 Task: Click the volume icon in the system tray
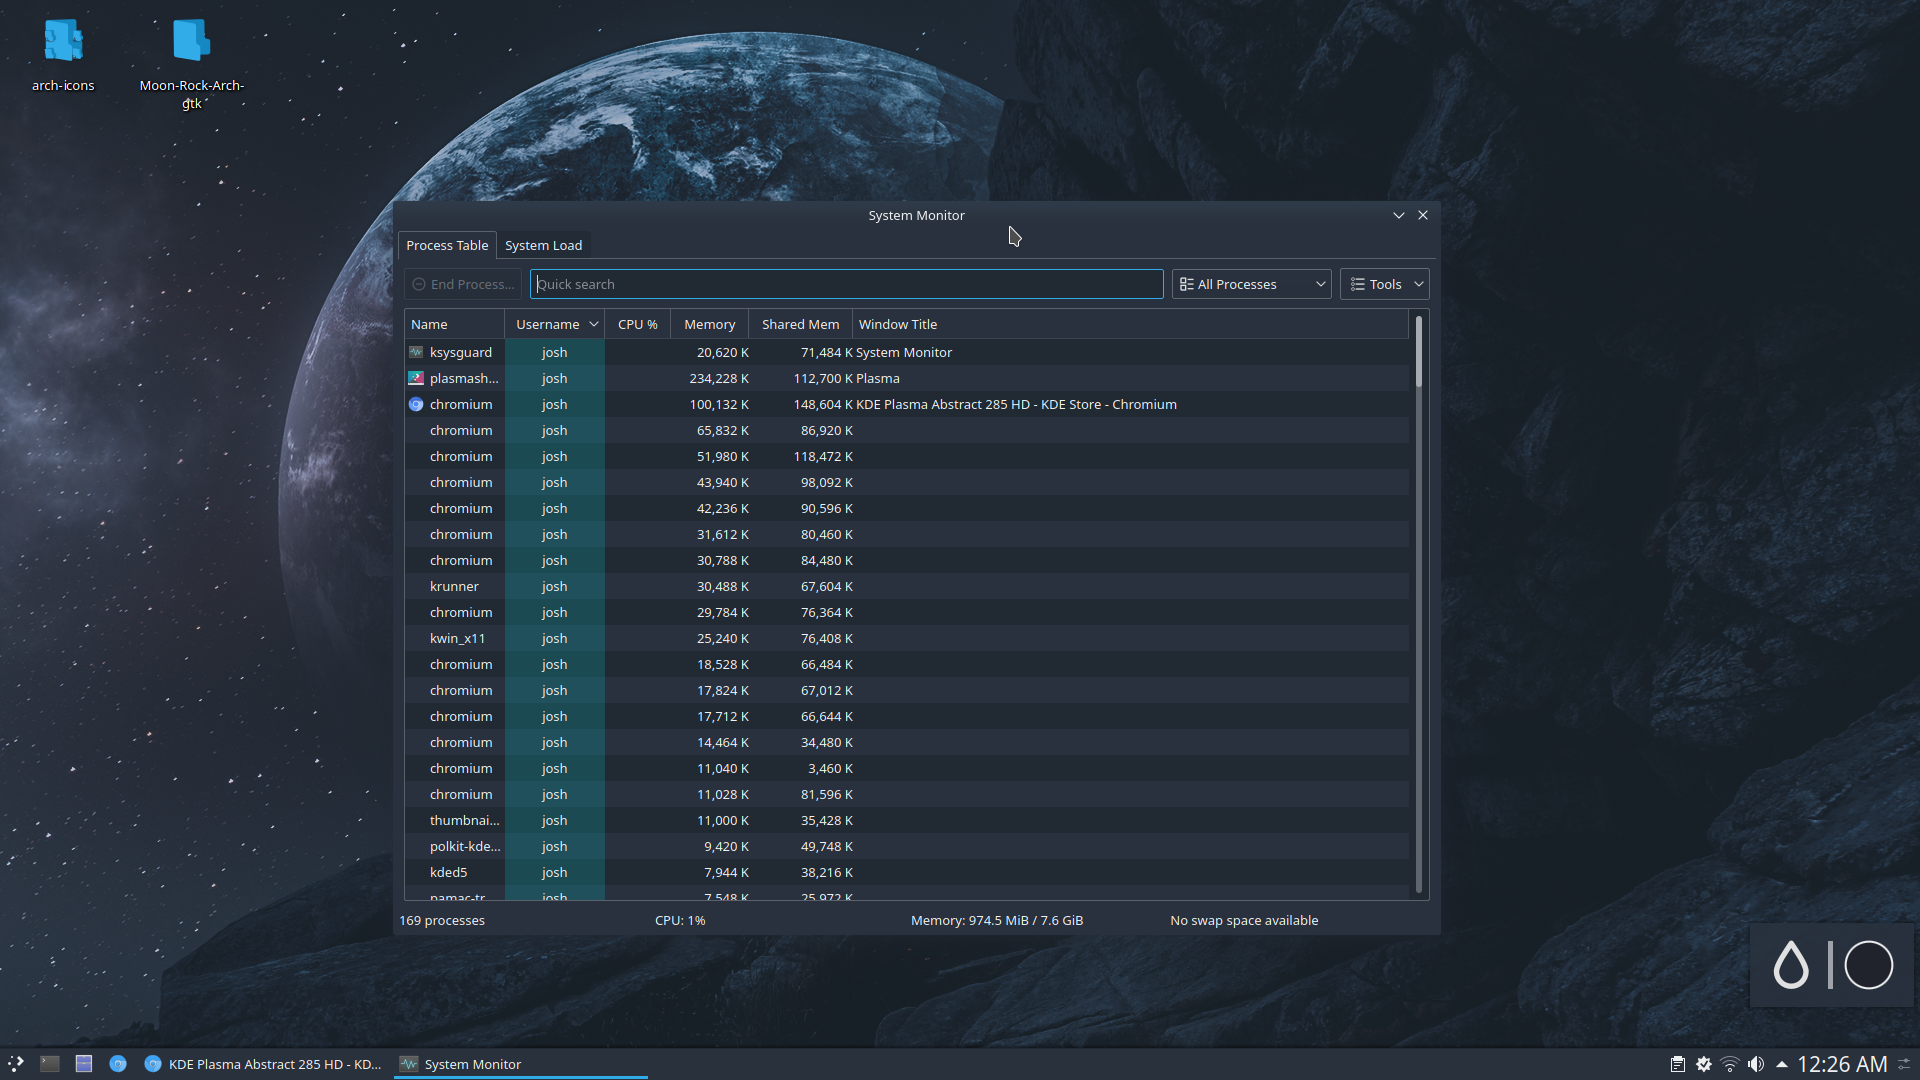point(1756,1064)
